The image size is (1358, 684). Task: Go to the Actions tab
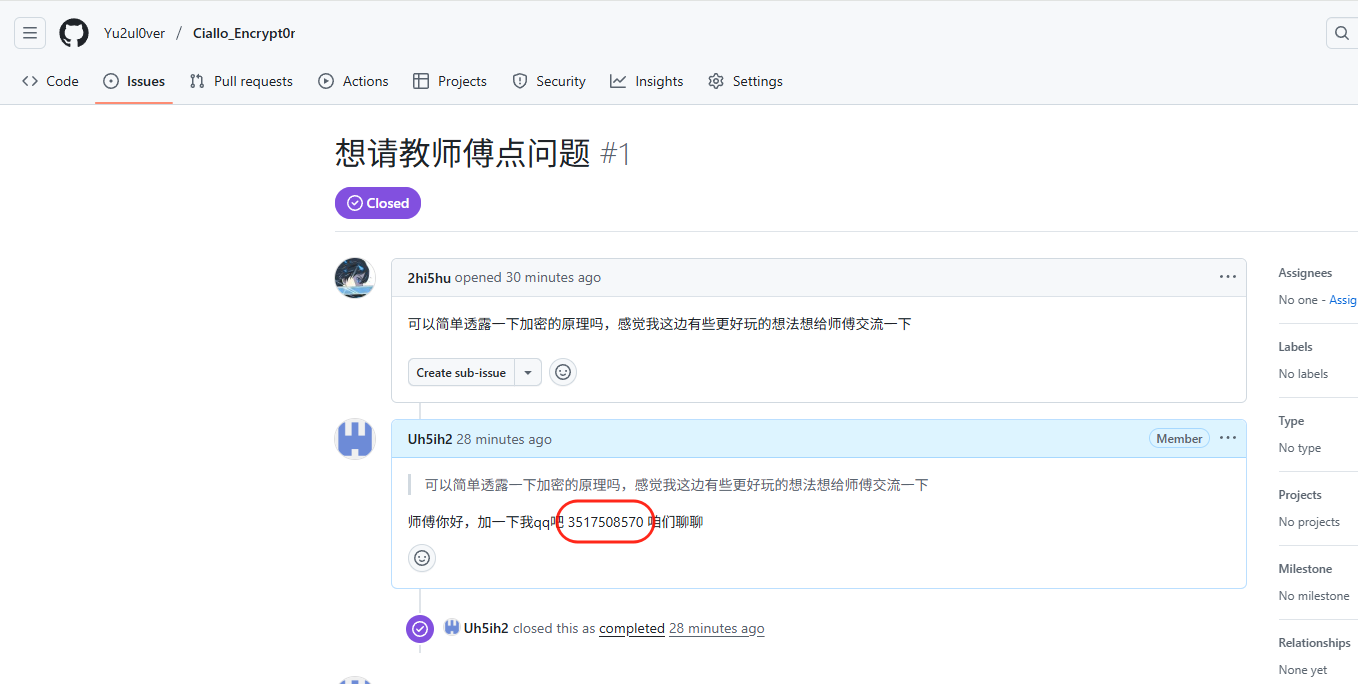coord(353,81)
